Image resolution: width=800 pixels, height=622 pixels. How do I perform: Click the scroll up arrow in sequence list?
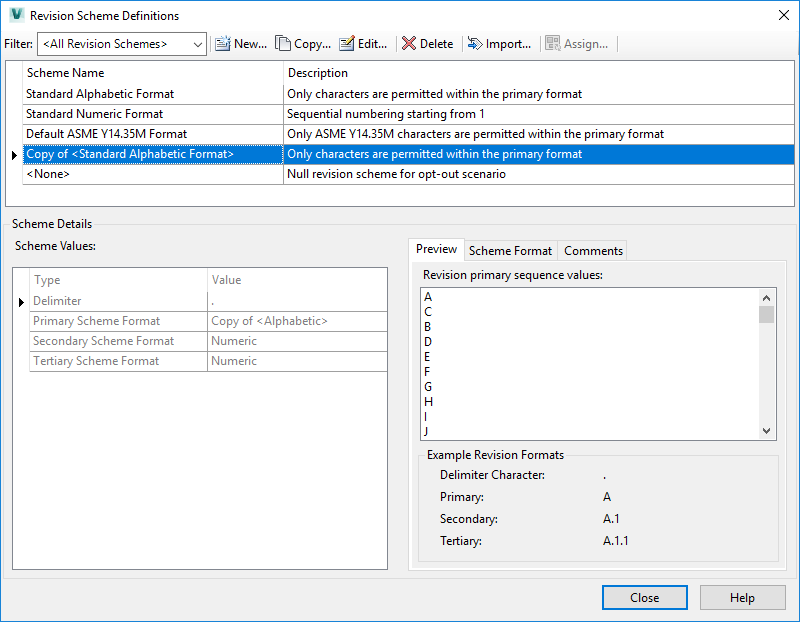coord(766,297)
